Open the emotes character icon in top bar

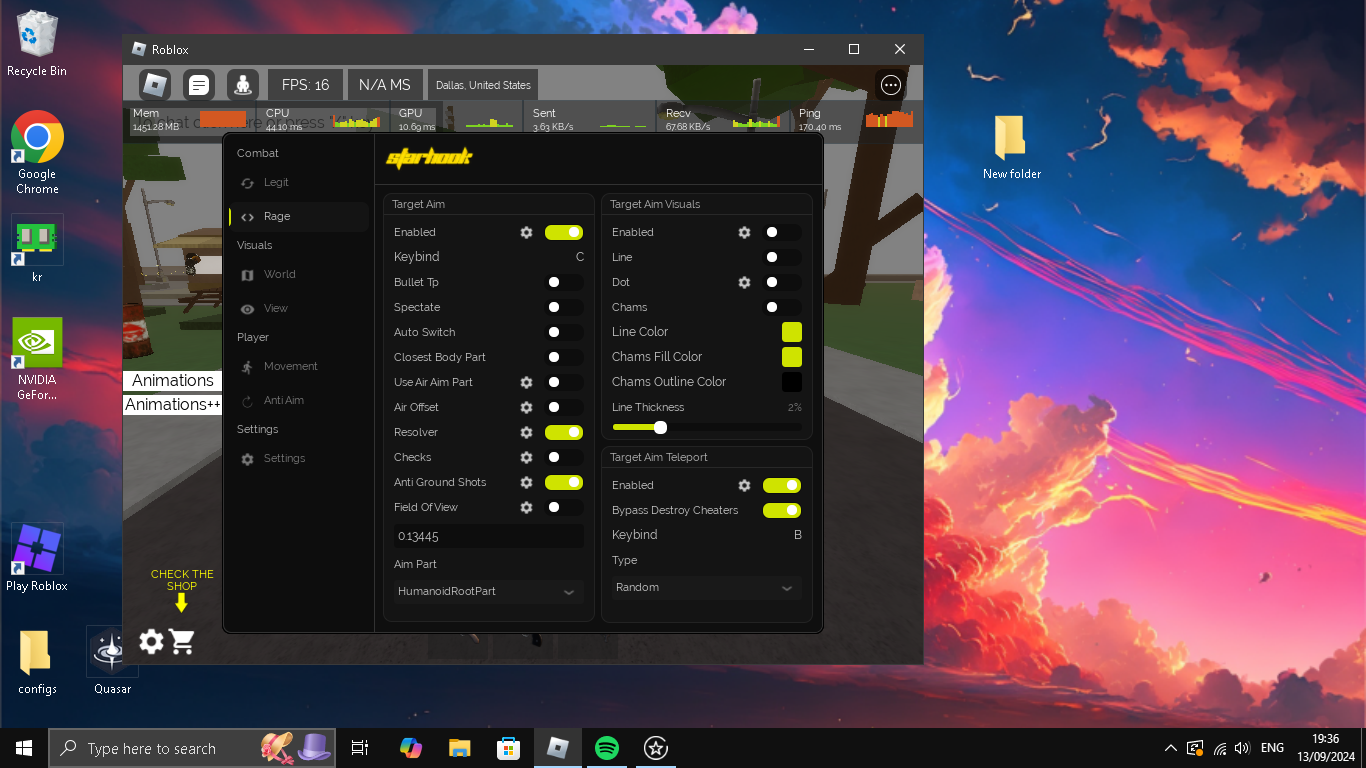pyautogui.click(x=243, y=85)
